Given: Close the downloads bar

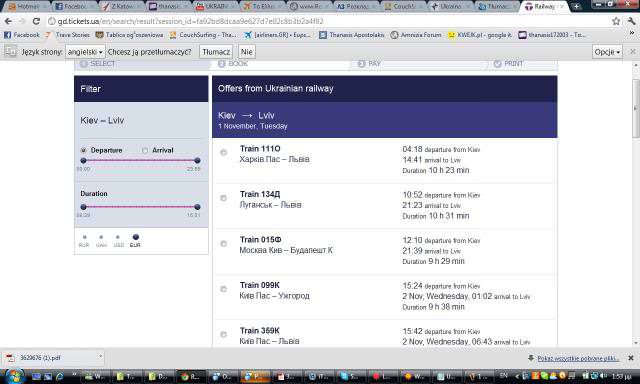Looking at the screenshot, I should pyautogui.click(x=631, y=358).
